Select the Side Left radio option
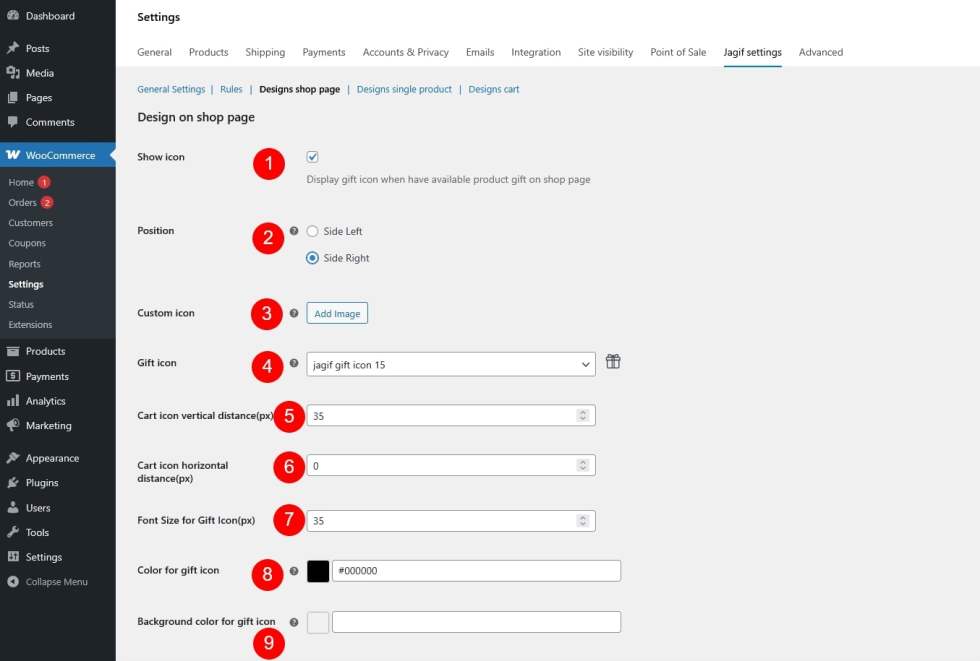The width and height of the screenshot is (980, 661). point(313,231)
